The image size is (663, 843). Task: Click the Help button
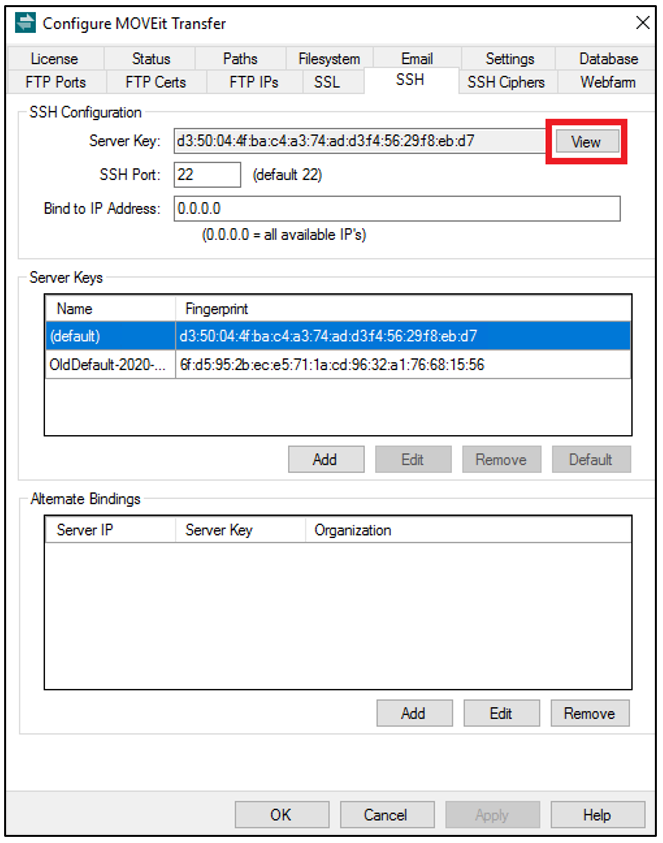[x=597, y=815]
